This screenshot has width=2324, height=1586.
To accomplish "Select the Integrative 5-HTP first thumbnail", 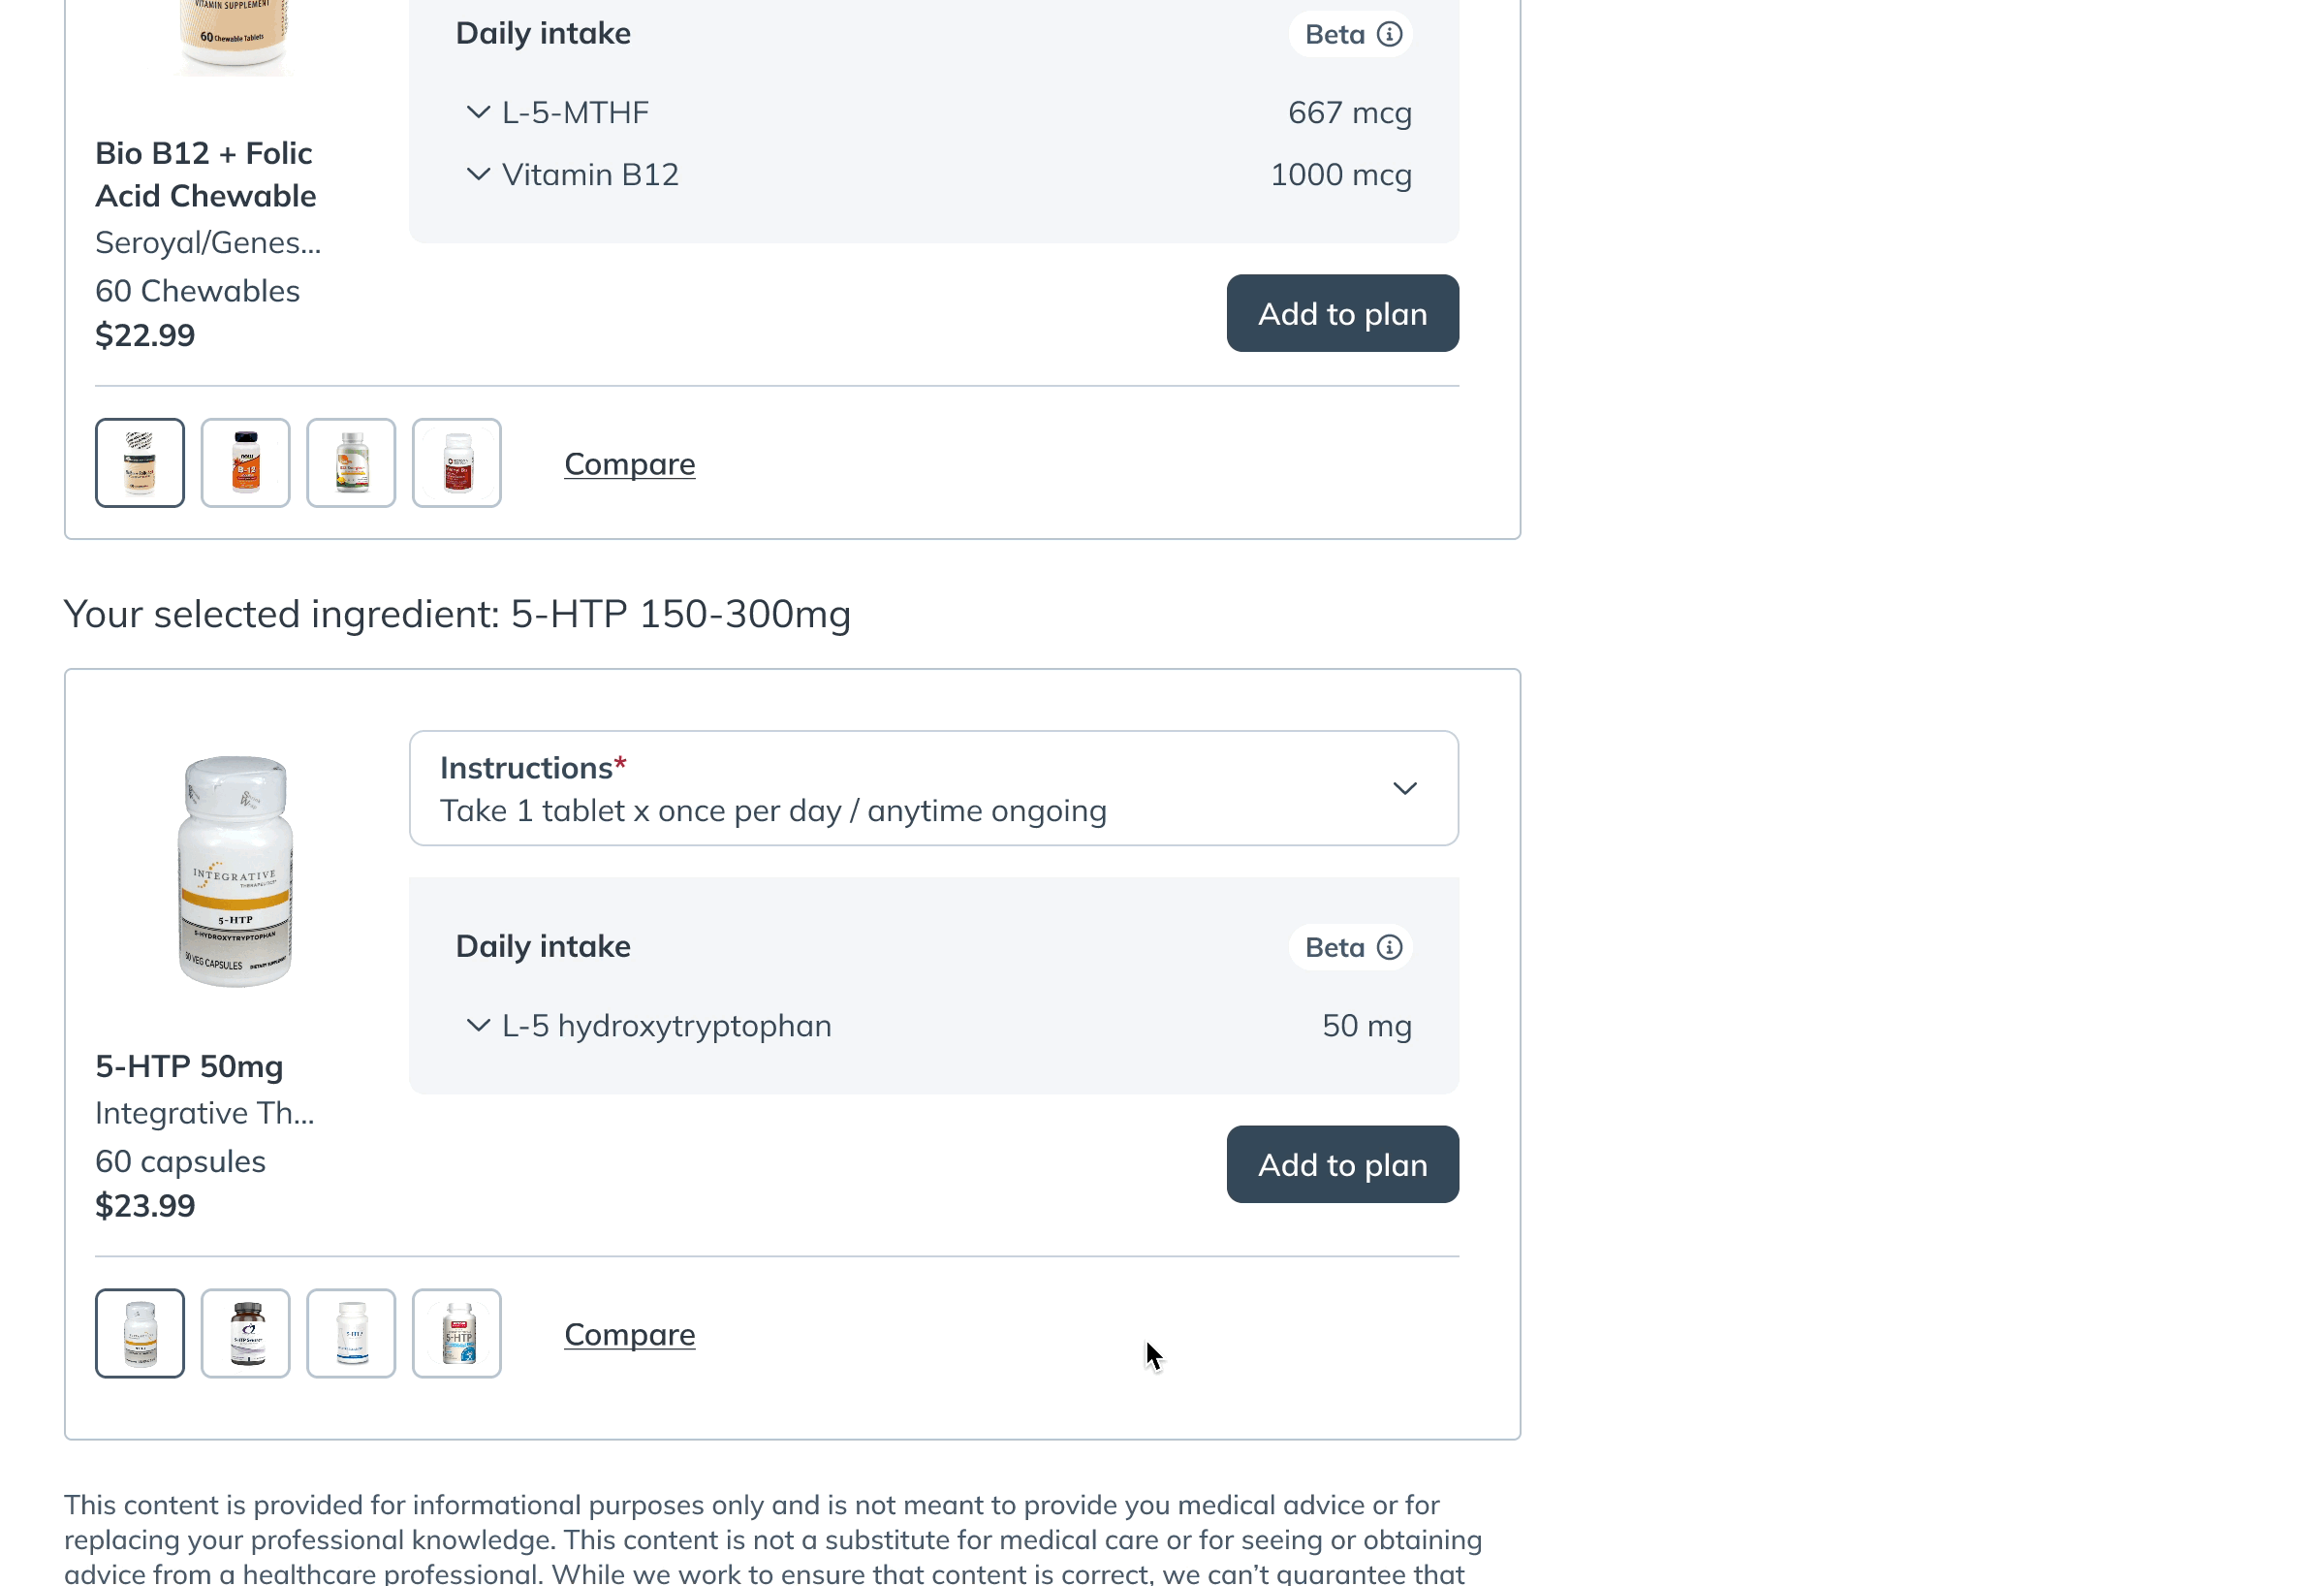I will [140, 1334].
